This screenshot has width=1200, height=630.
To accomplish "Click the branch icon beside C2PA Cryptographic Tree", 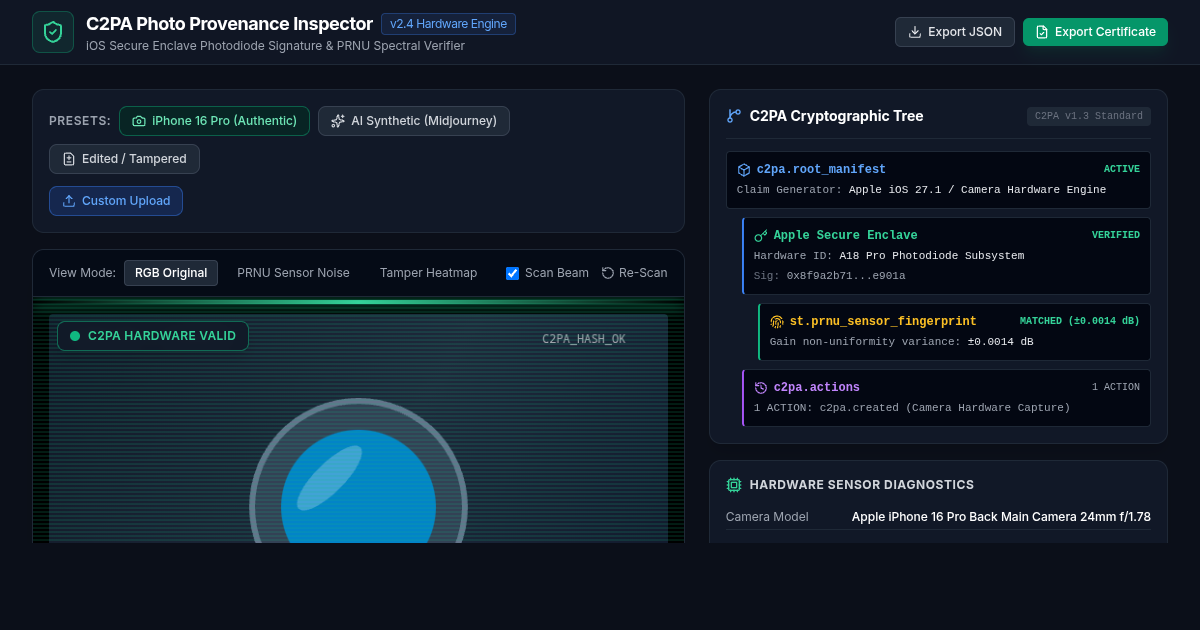I will coord(734,116).
